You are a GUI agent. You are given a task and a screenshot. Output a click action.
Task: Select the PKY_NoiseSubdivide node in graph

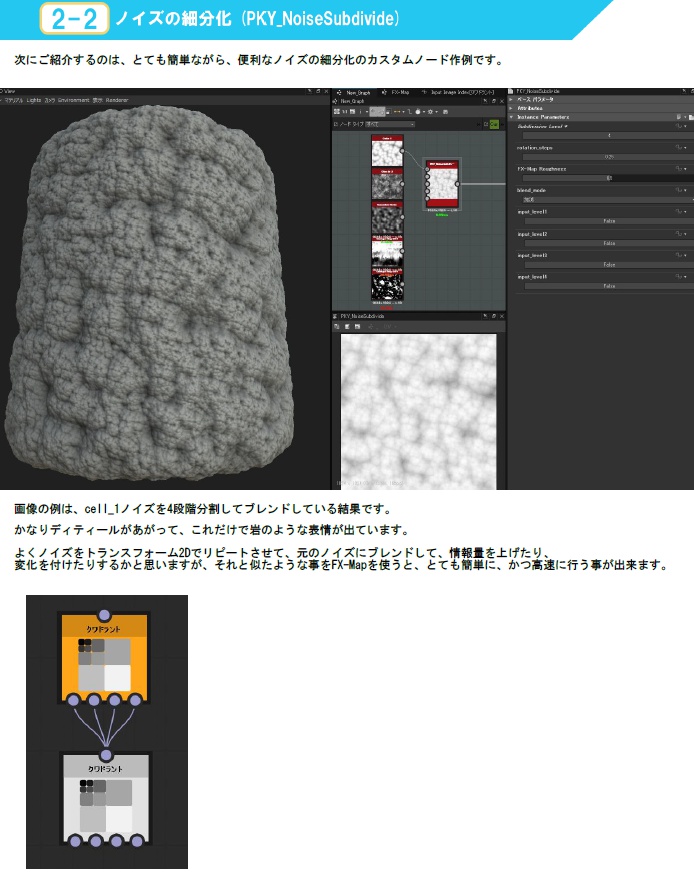(x=443, y=184)
